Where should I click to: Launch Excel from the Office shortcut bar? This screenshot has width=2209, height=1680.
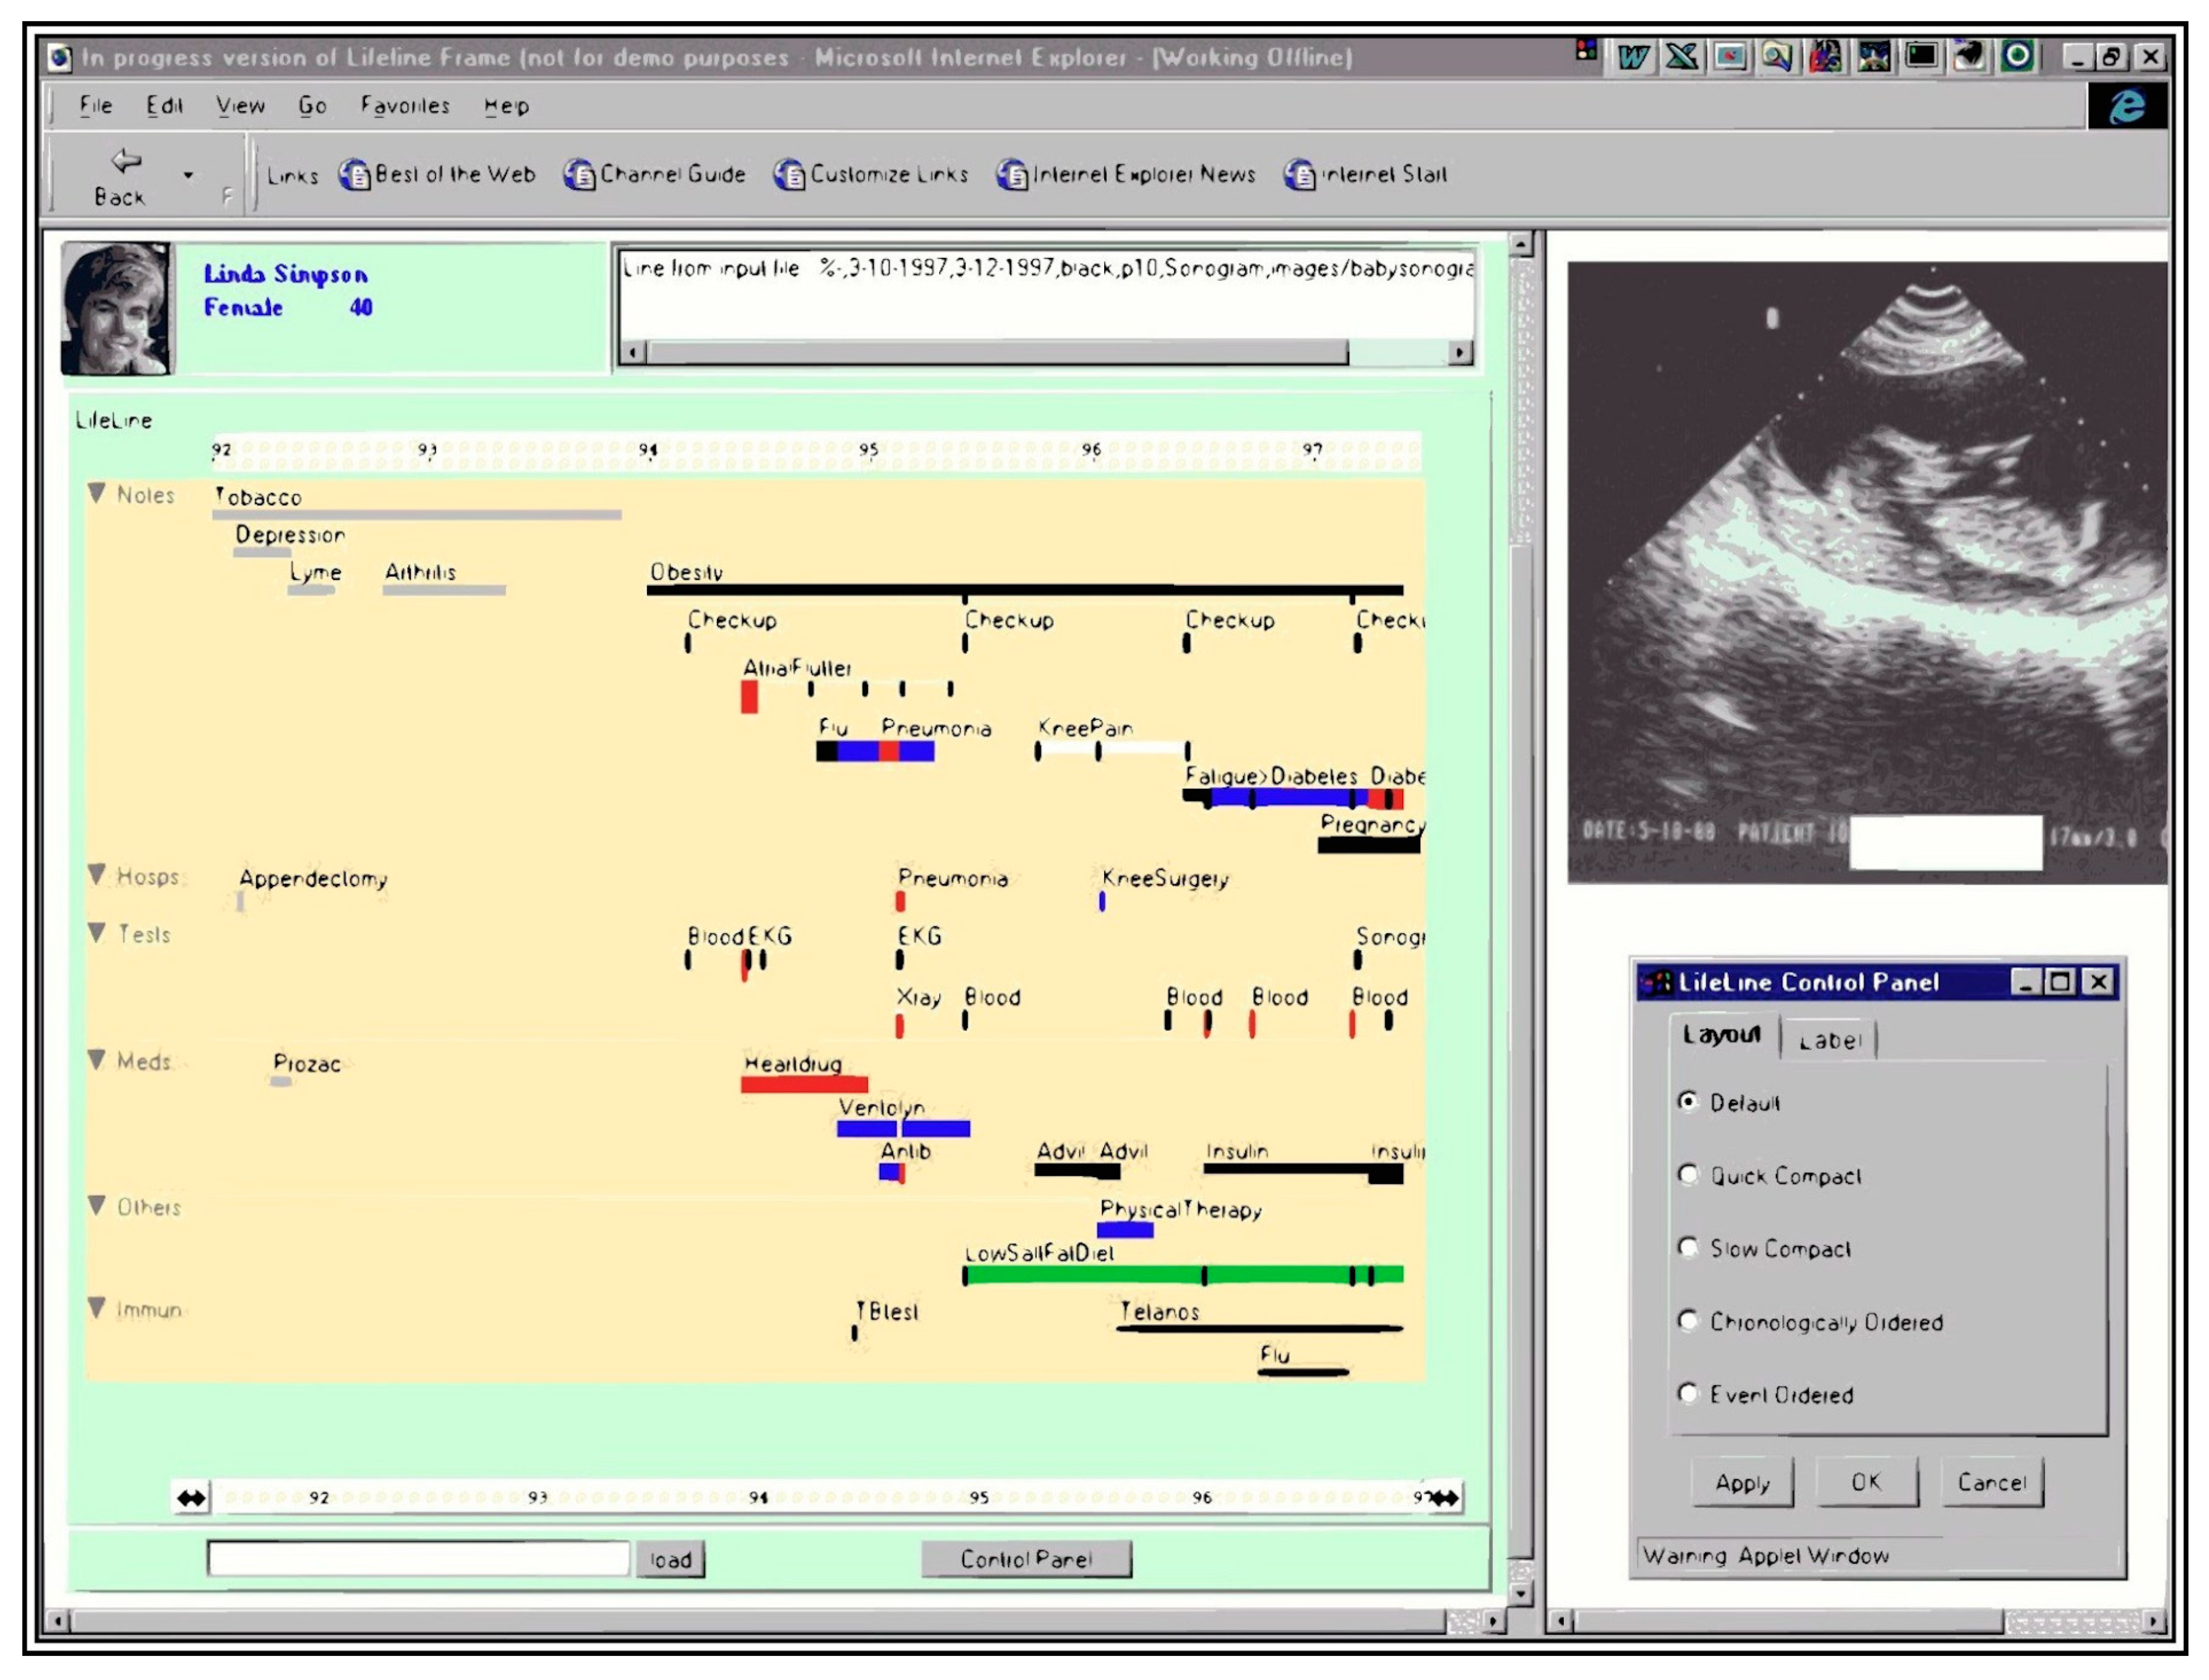click(1681, 57)
